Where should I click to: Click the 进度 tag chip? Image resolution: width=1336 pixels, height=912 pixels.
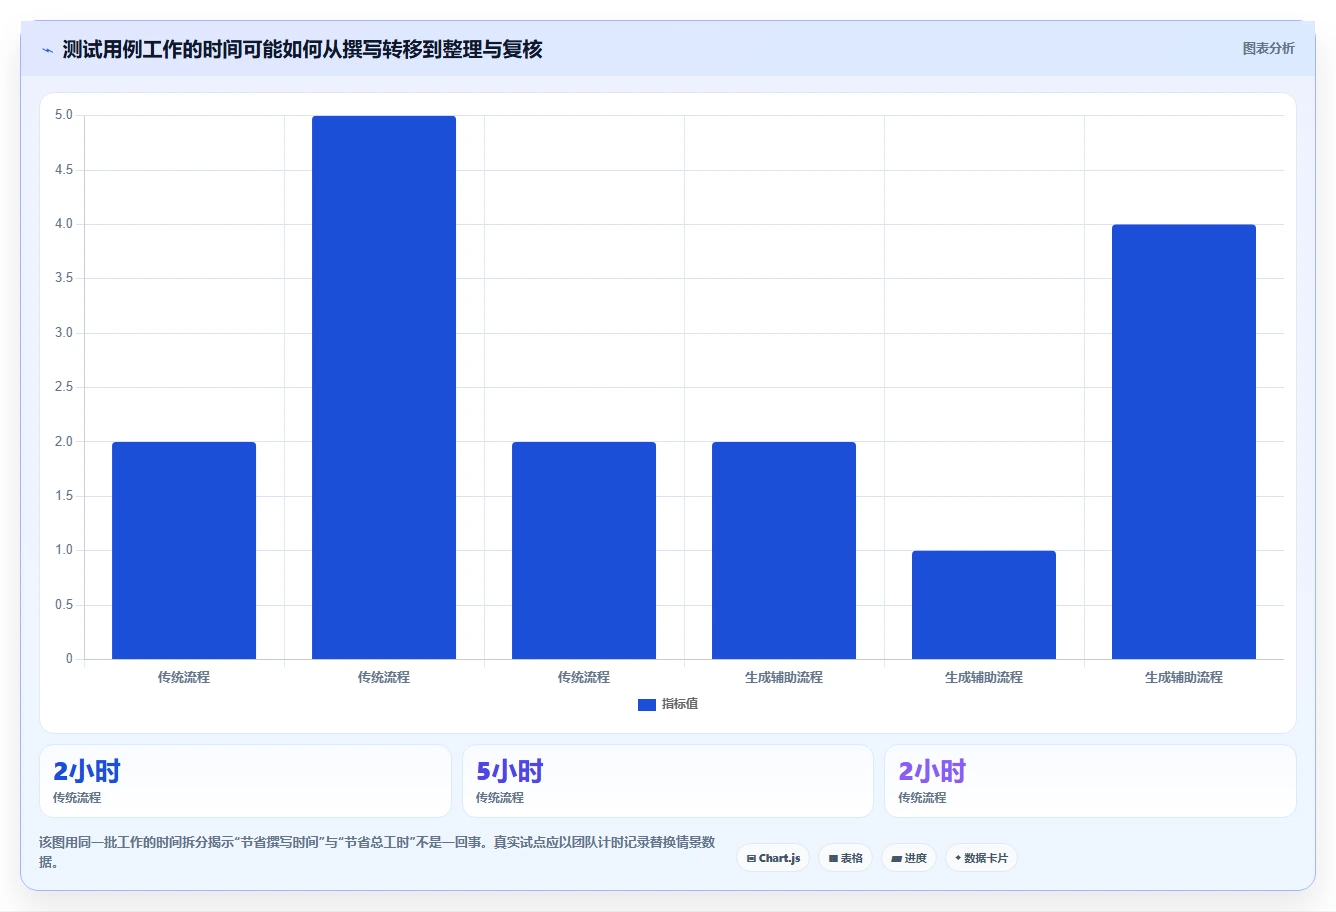[909, 858]
